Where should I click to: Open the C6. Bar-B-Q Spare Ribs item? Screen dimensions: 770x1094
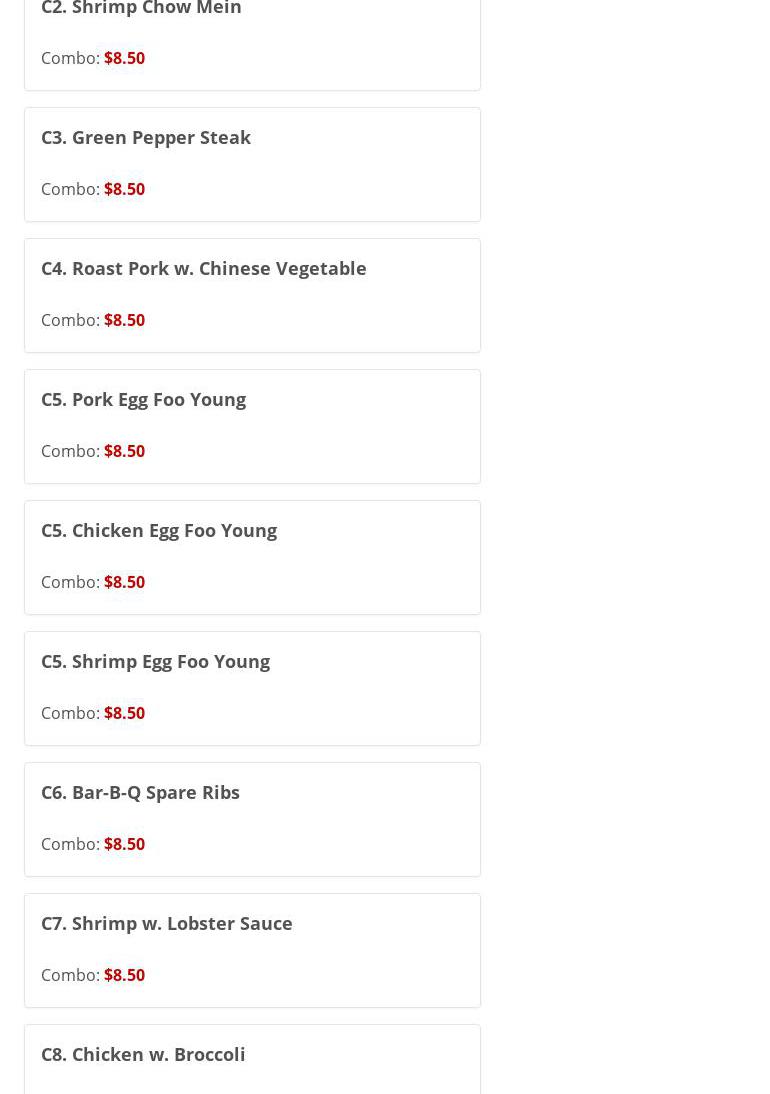pyautogui.click(x=140, y=792)
